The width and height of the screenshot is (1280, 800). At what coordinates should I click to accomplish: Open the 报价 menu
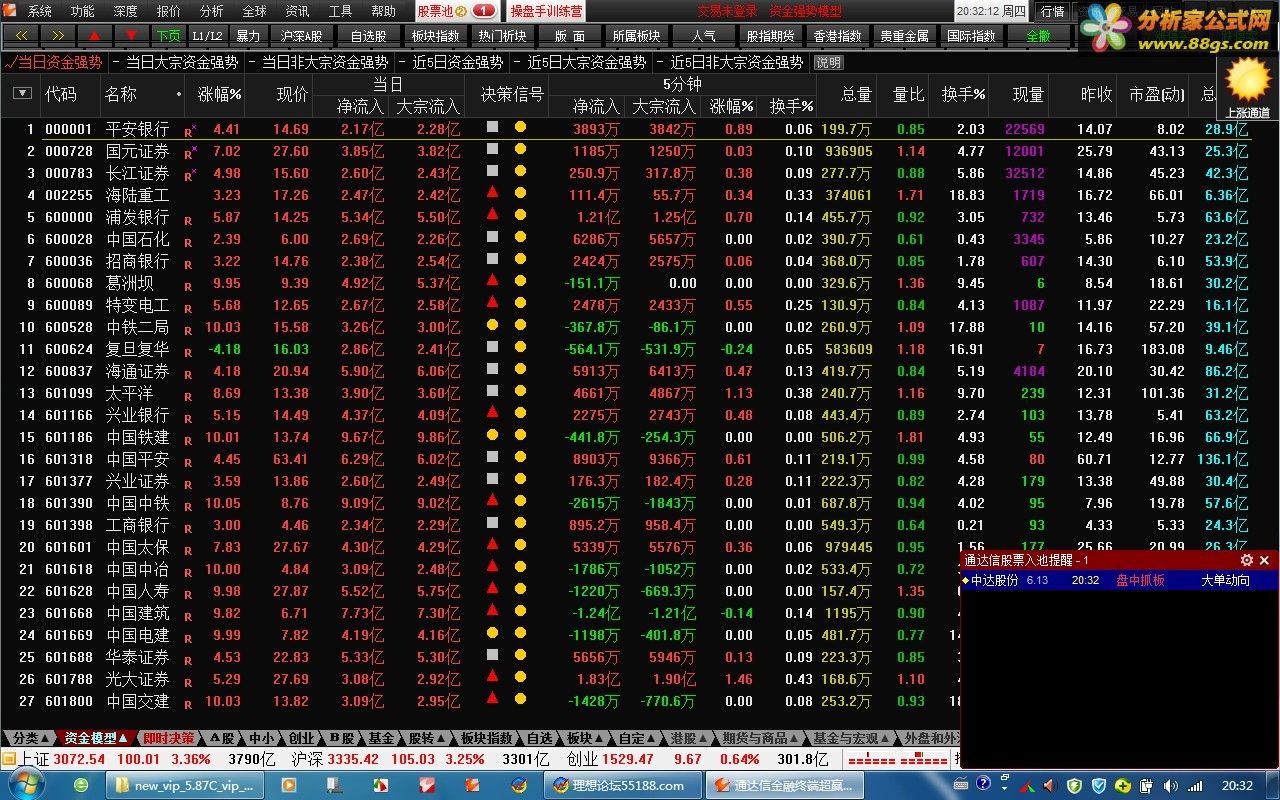[x=169, y=11]
